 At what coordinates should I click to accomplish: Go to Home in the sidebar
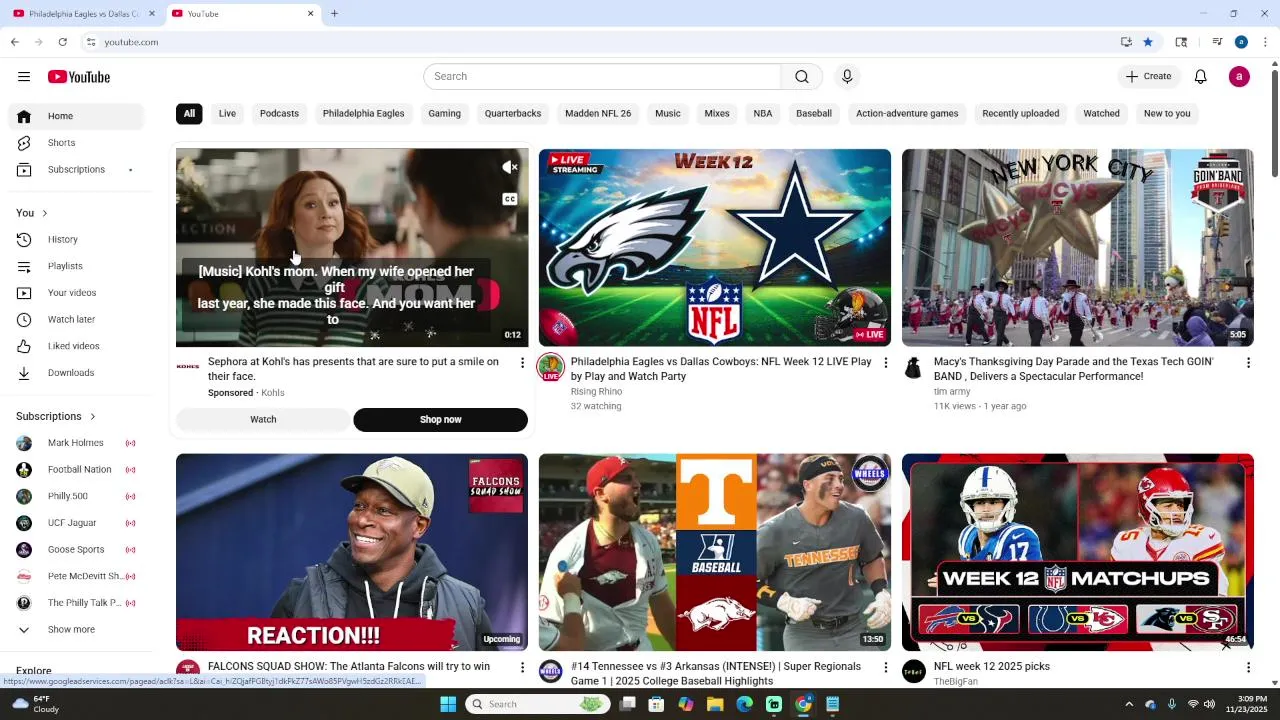[76, 116]
